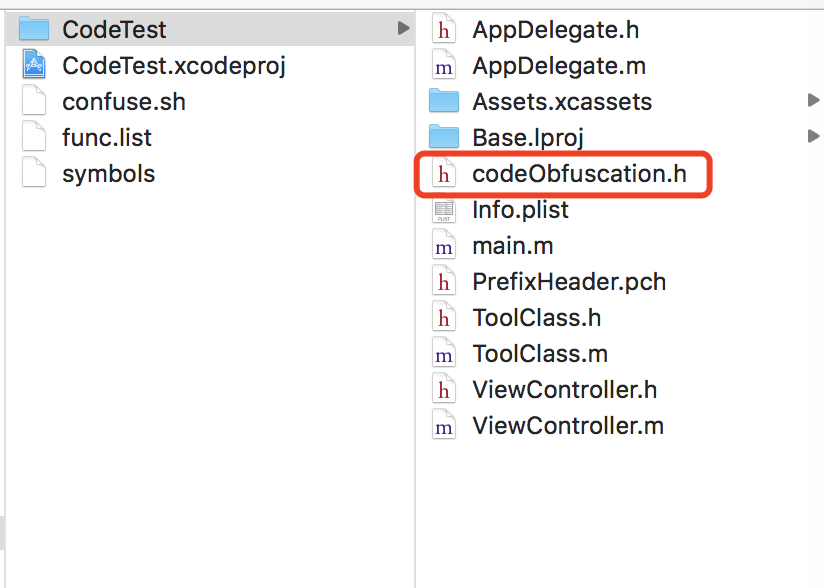Select the func.list file name
Image resolution: width=824 pixels, height=588 pixels.
(x=107, y=137)
